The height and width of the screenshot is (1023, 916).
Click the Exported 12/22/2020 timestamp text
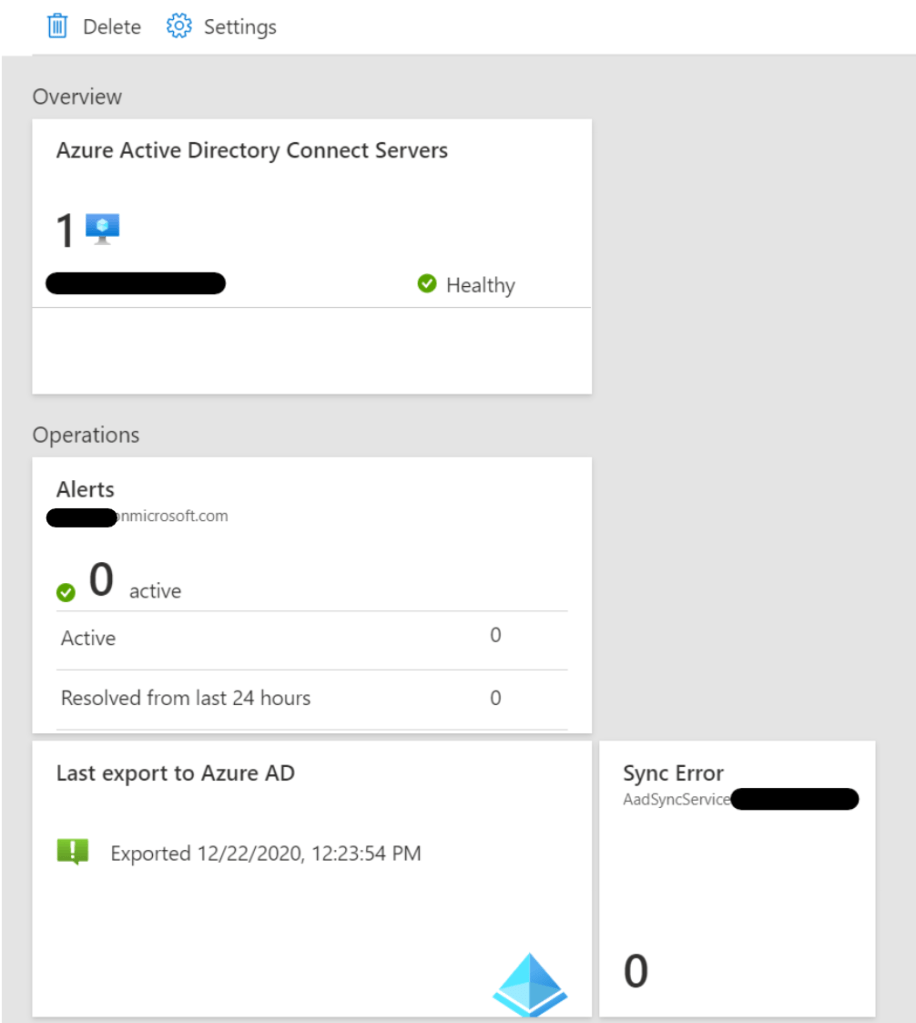pyautogui.click(x=265, y=854)
